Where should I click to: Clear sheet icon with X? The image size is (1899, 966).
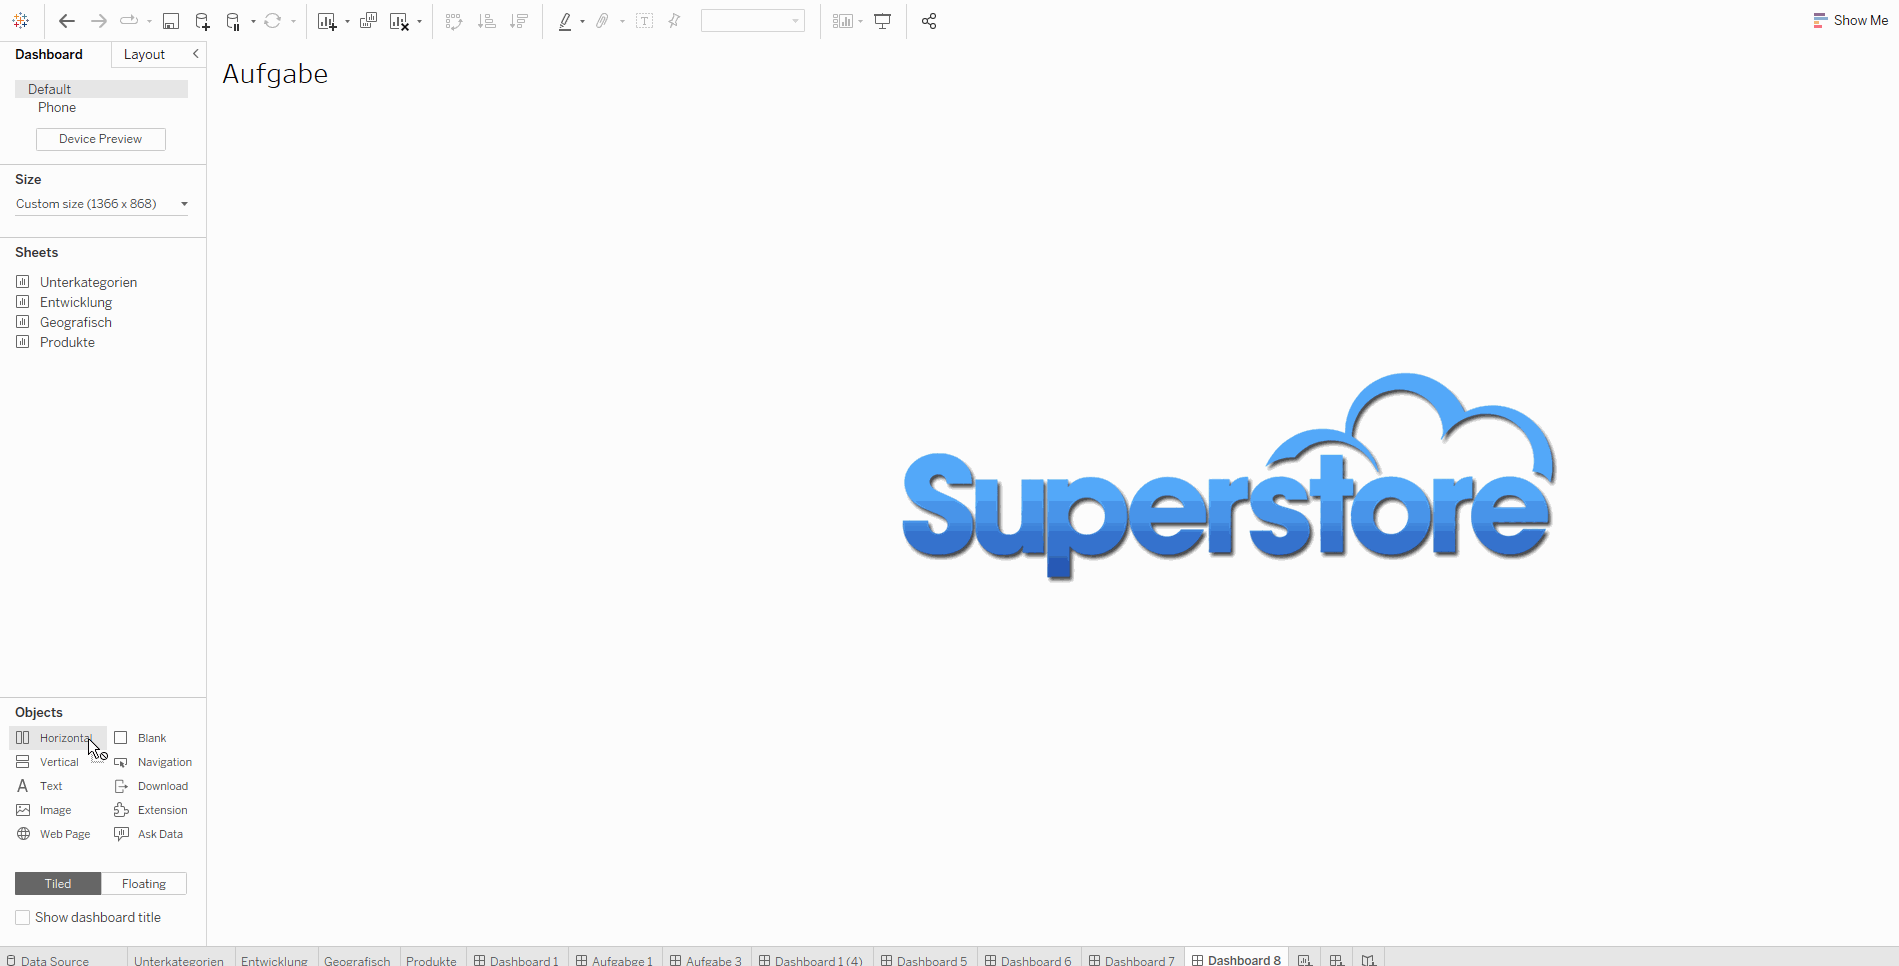pyautogui.click(x=399, y=21)
